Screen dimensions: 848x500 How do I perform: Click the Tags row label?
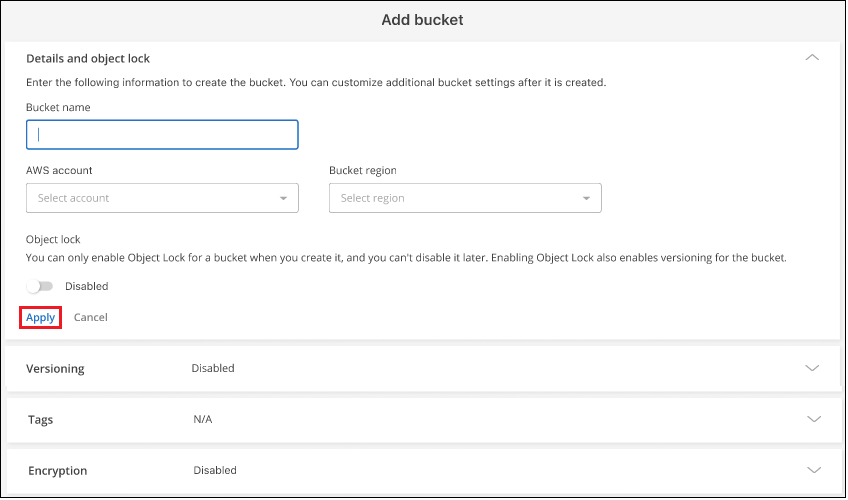pyautogui.click(x=40, y=420)
